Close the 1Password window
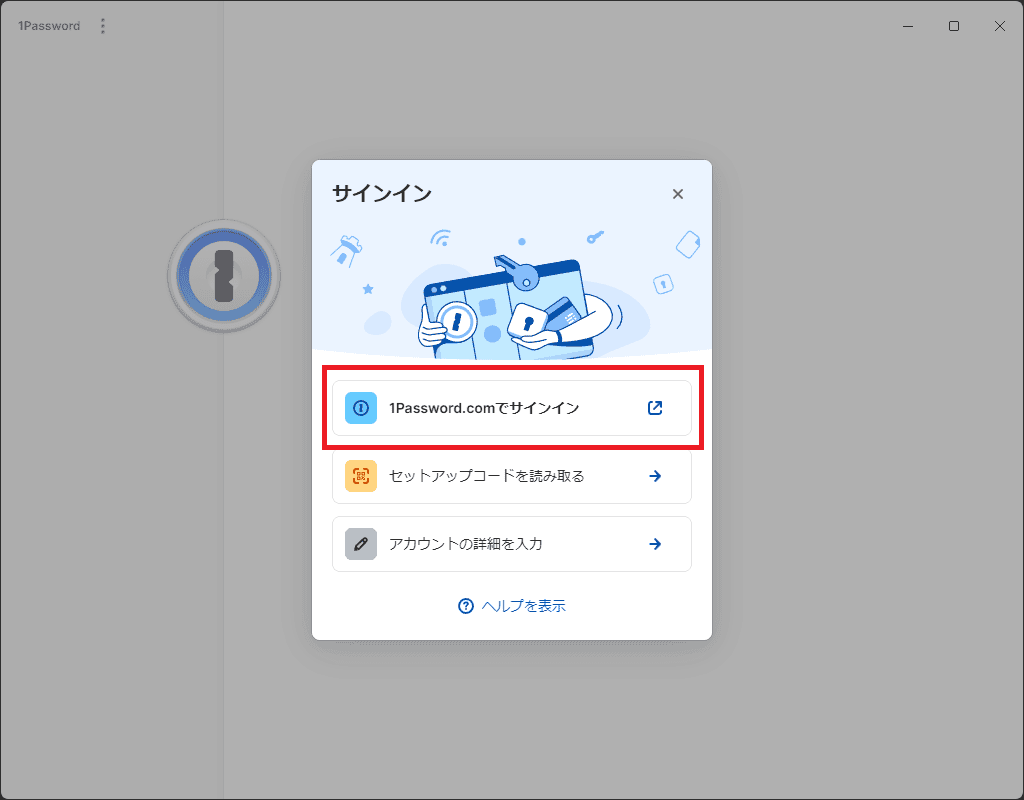The height and width of the screenshot is (800, 1024). pos(999,26)
